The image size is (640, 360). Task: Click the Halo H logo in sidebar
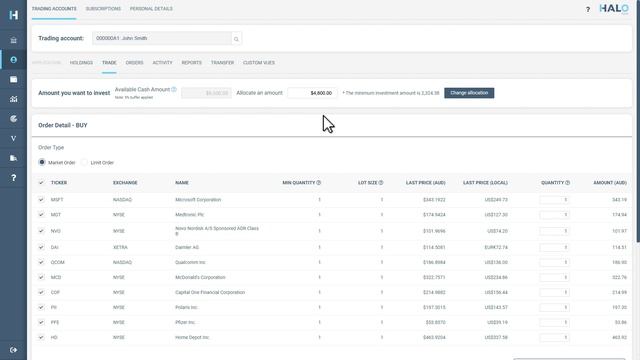pyautogui.click(x=13, y=15)
